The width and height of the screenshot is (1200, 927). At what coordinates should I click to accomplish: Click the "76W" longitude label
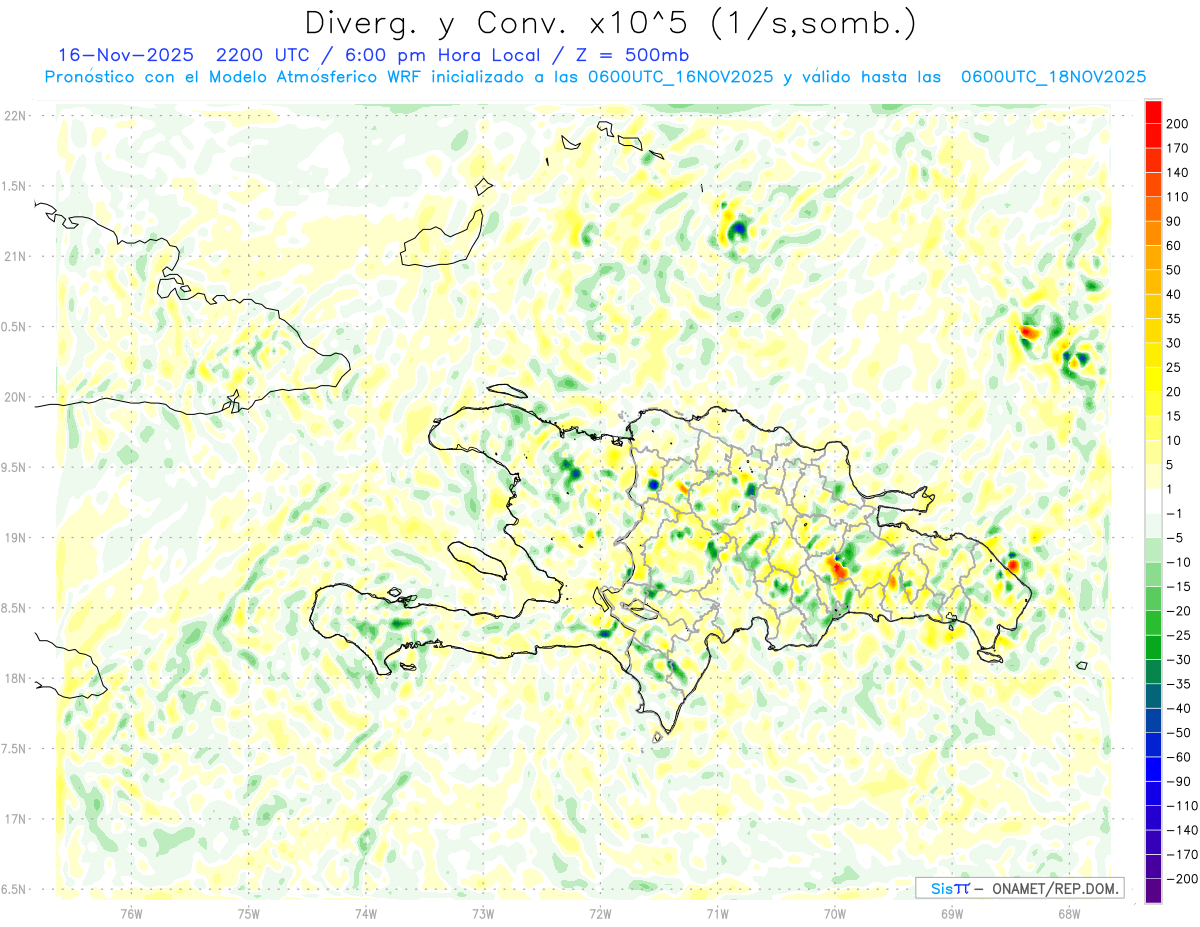131,912
